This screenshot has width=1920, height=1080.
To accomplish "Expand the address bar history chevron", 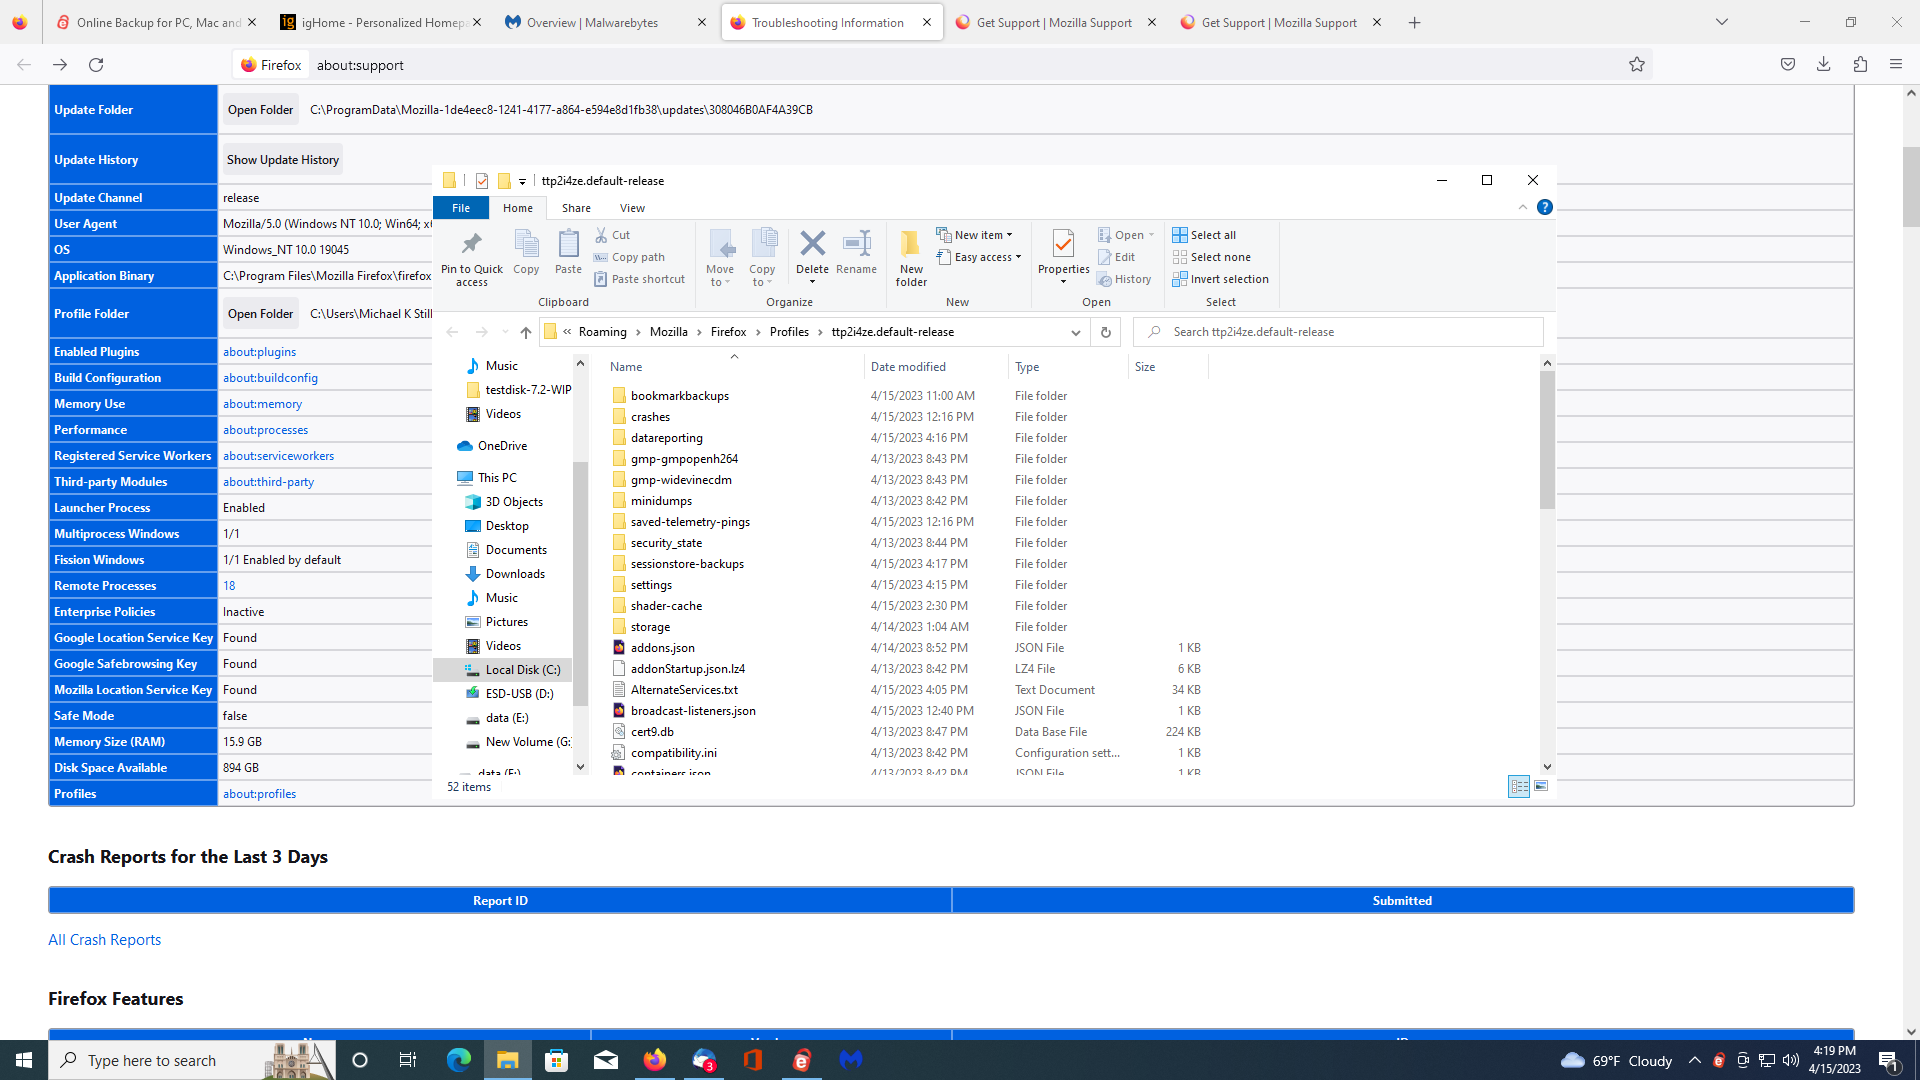I will point(1075,332).
